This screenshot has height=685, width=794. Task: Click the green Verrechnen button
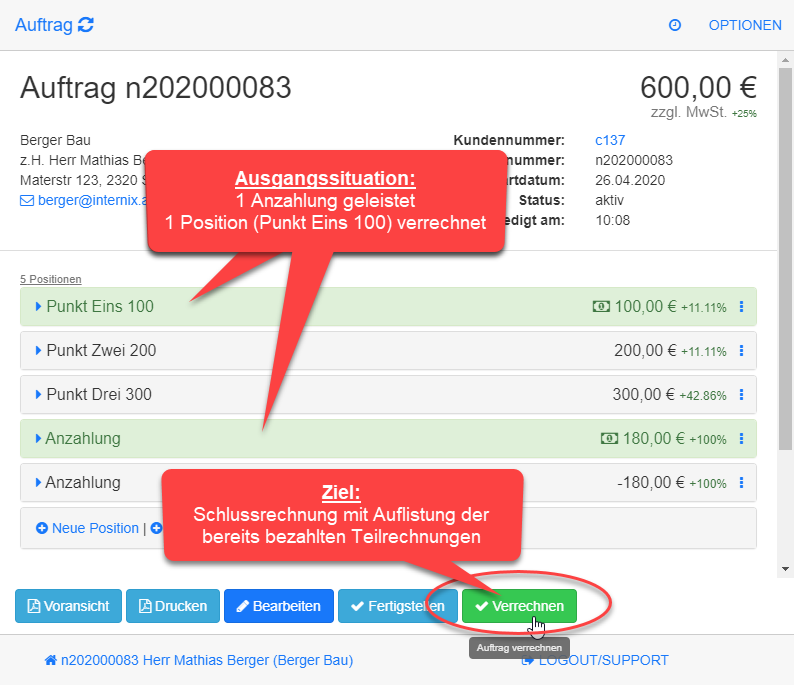click(520, 606)
